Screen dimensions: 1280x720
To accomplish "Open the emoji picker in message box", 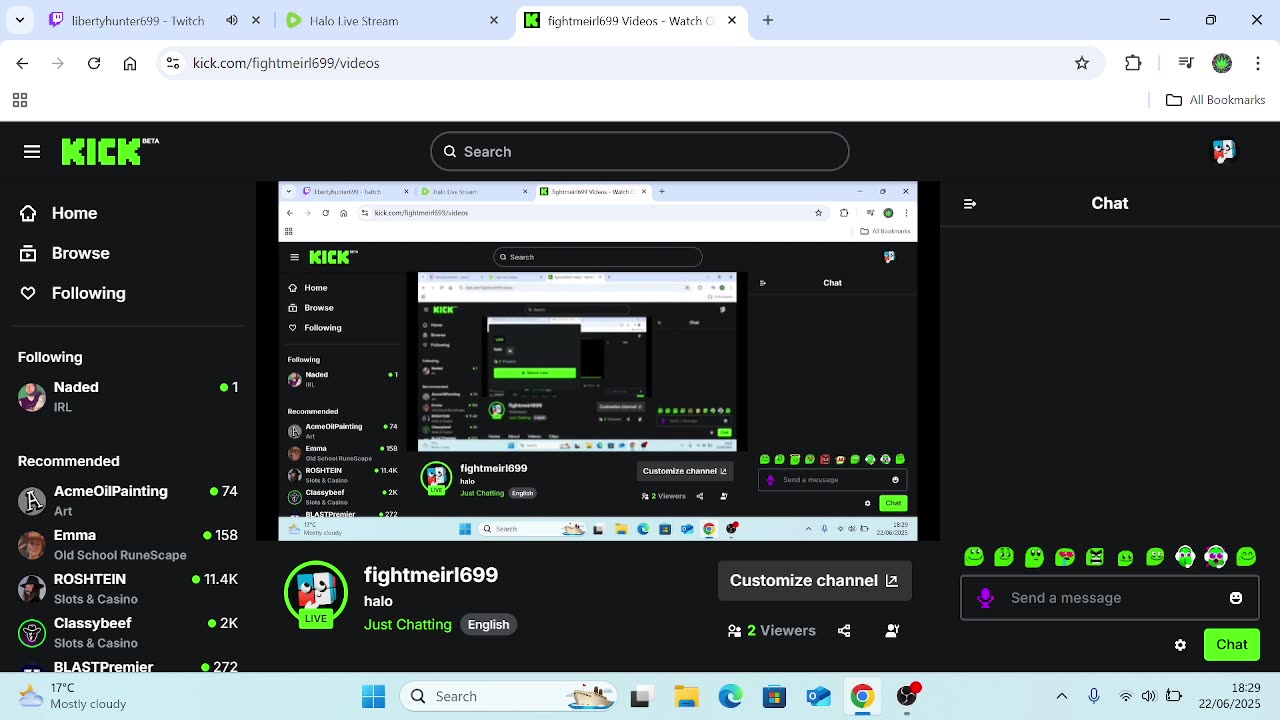I will pyautogui.click(x=1236, y=598).
